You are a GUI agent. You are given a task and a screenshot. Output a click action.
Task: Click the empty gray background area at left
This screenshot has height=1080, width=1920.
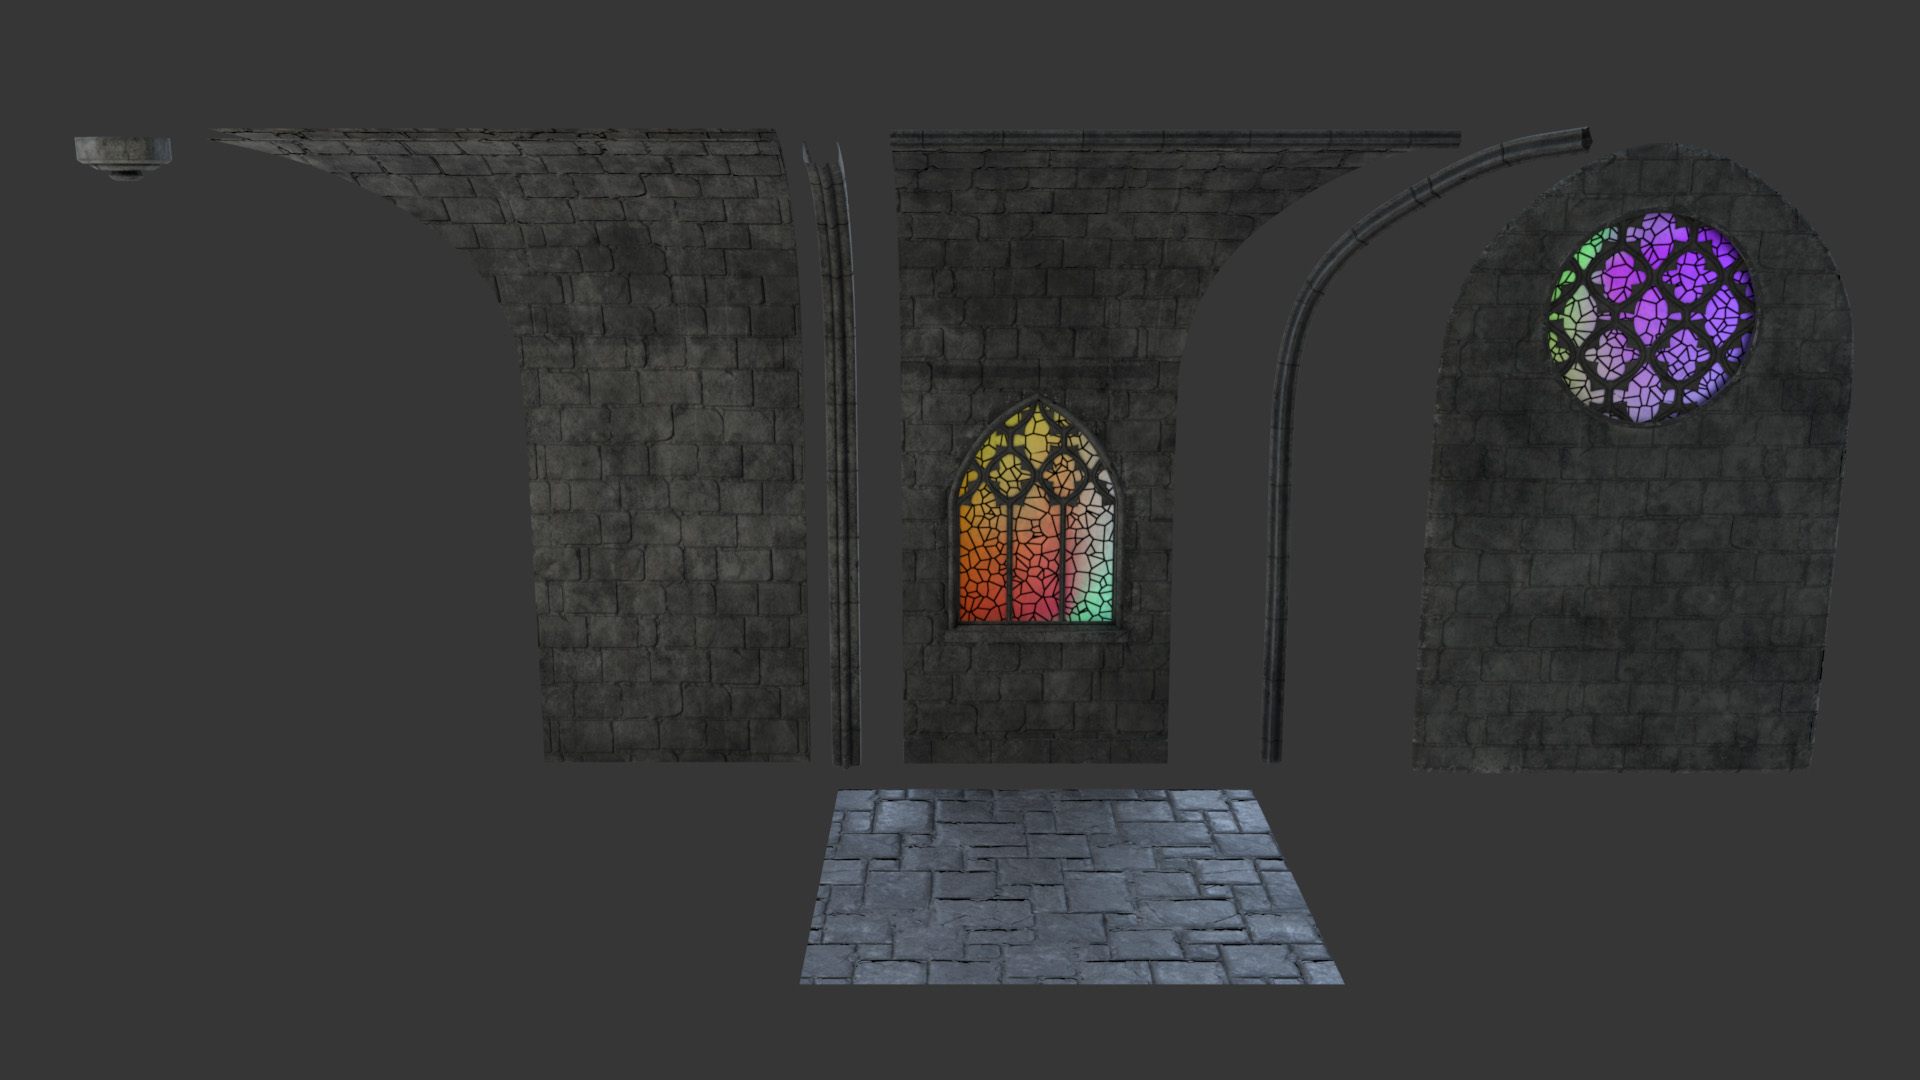(250, 600)
